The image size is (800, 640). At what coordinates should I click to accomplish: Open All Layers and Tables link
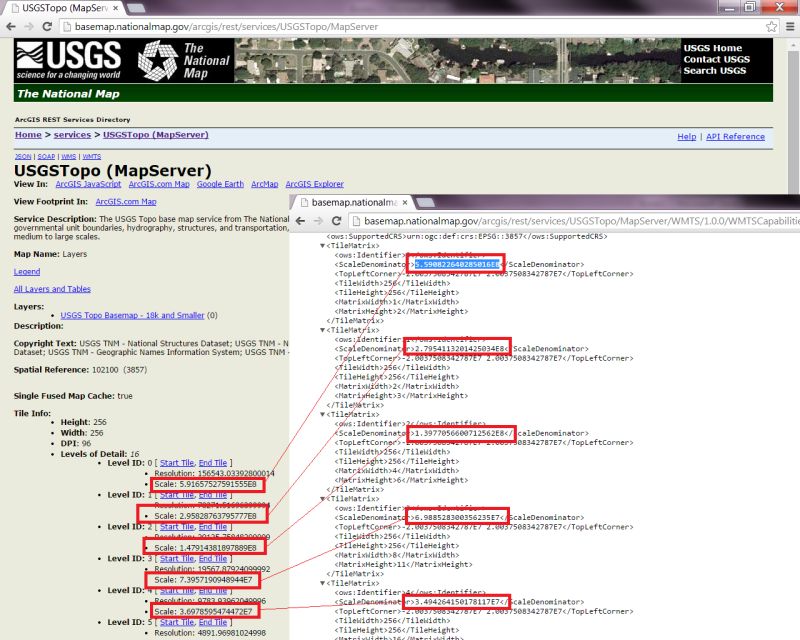[52, 289]
